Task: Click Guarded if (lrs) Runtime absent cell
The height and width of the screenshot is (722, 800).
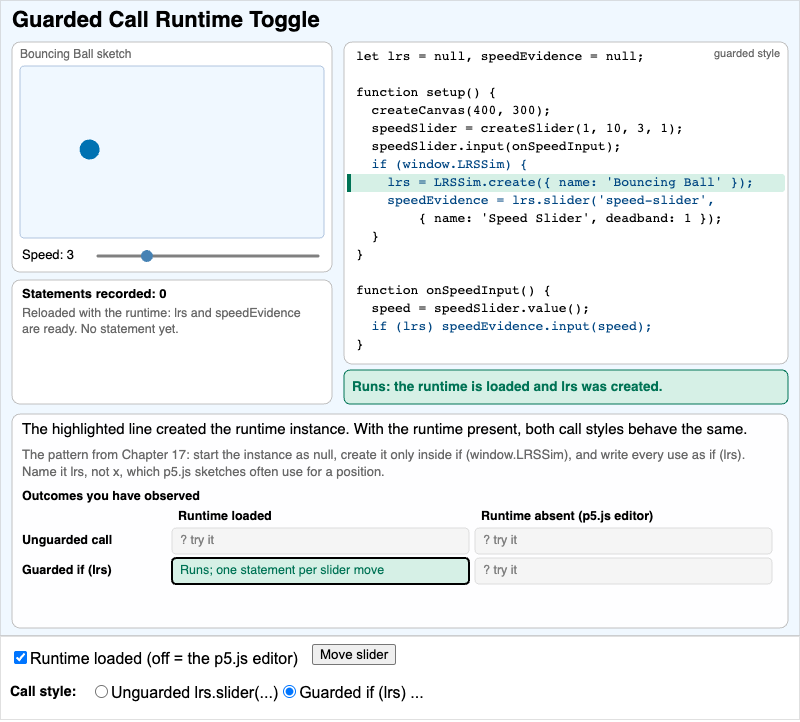Action: click(x=623, y=570)
